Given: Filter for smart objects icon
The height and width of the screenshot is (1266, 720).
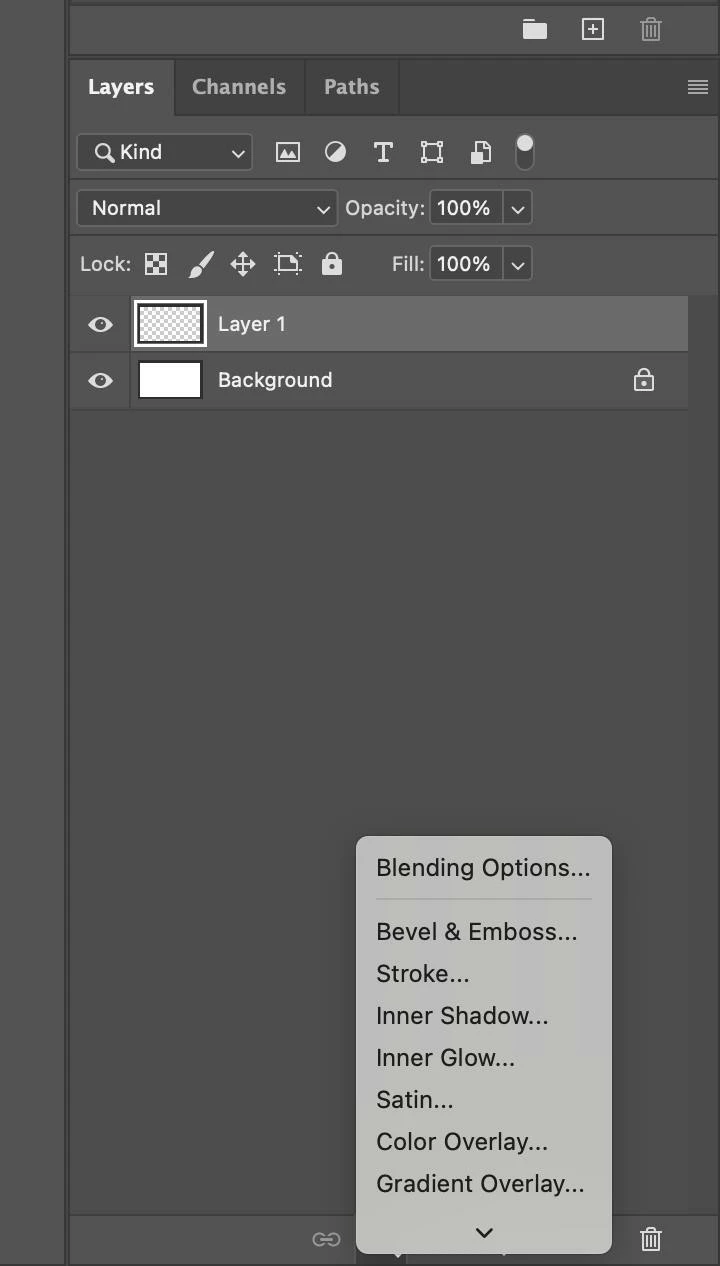Looking at the screenshot, I should click(x=480, y=152).
